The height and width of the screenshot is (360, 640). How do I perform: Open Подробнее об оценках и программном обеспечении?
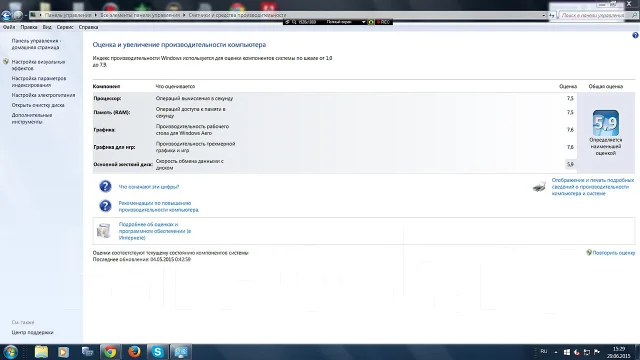tap(155, 231)
